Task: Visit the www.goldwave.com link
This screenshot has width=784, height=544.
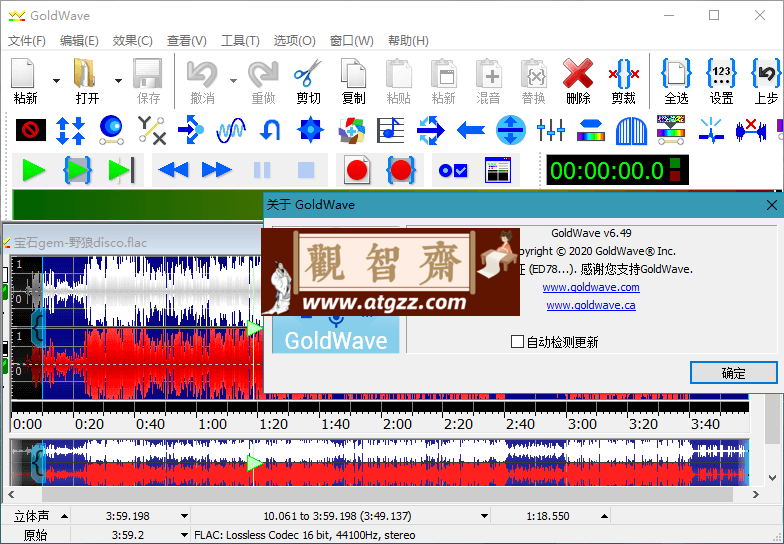Action: click(x=591, y=288)
